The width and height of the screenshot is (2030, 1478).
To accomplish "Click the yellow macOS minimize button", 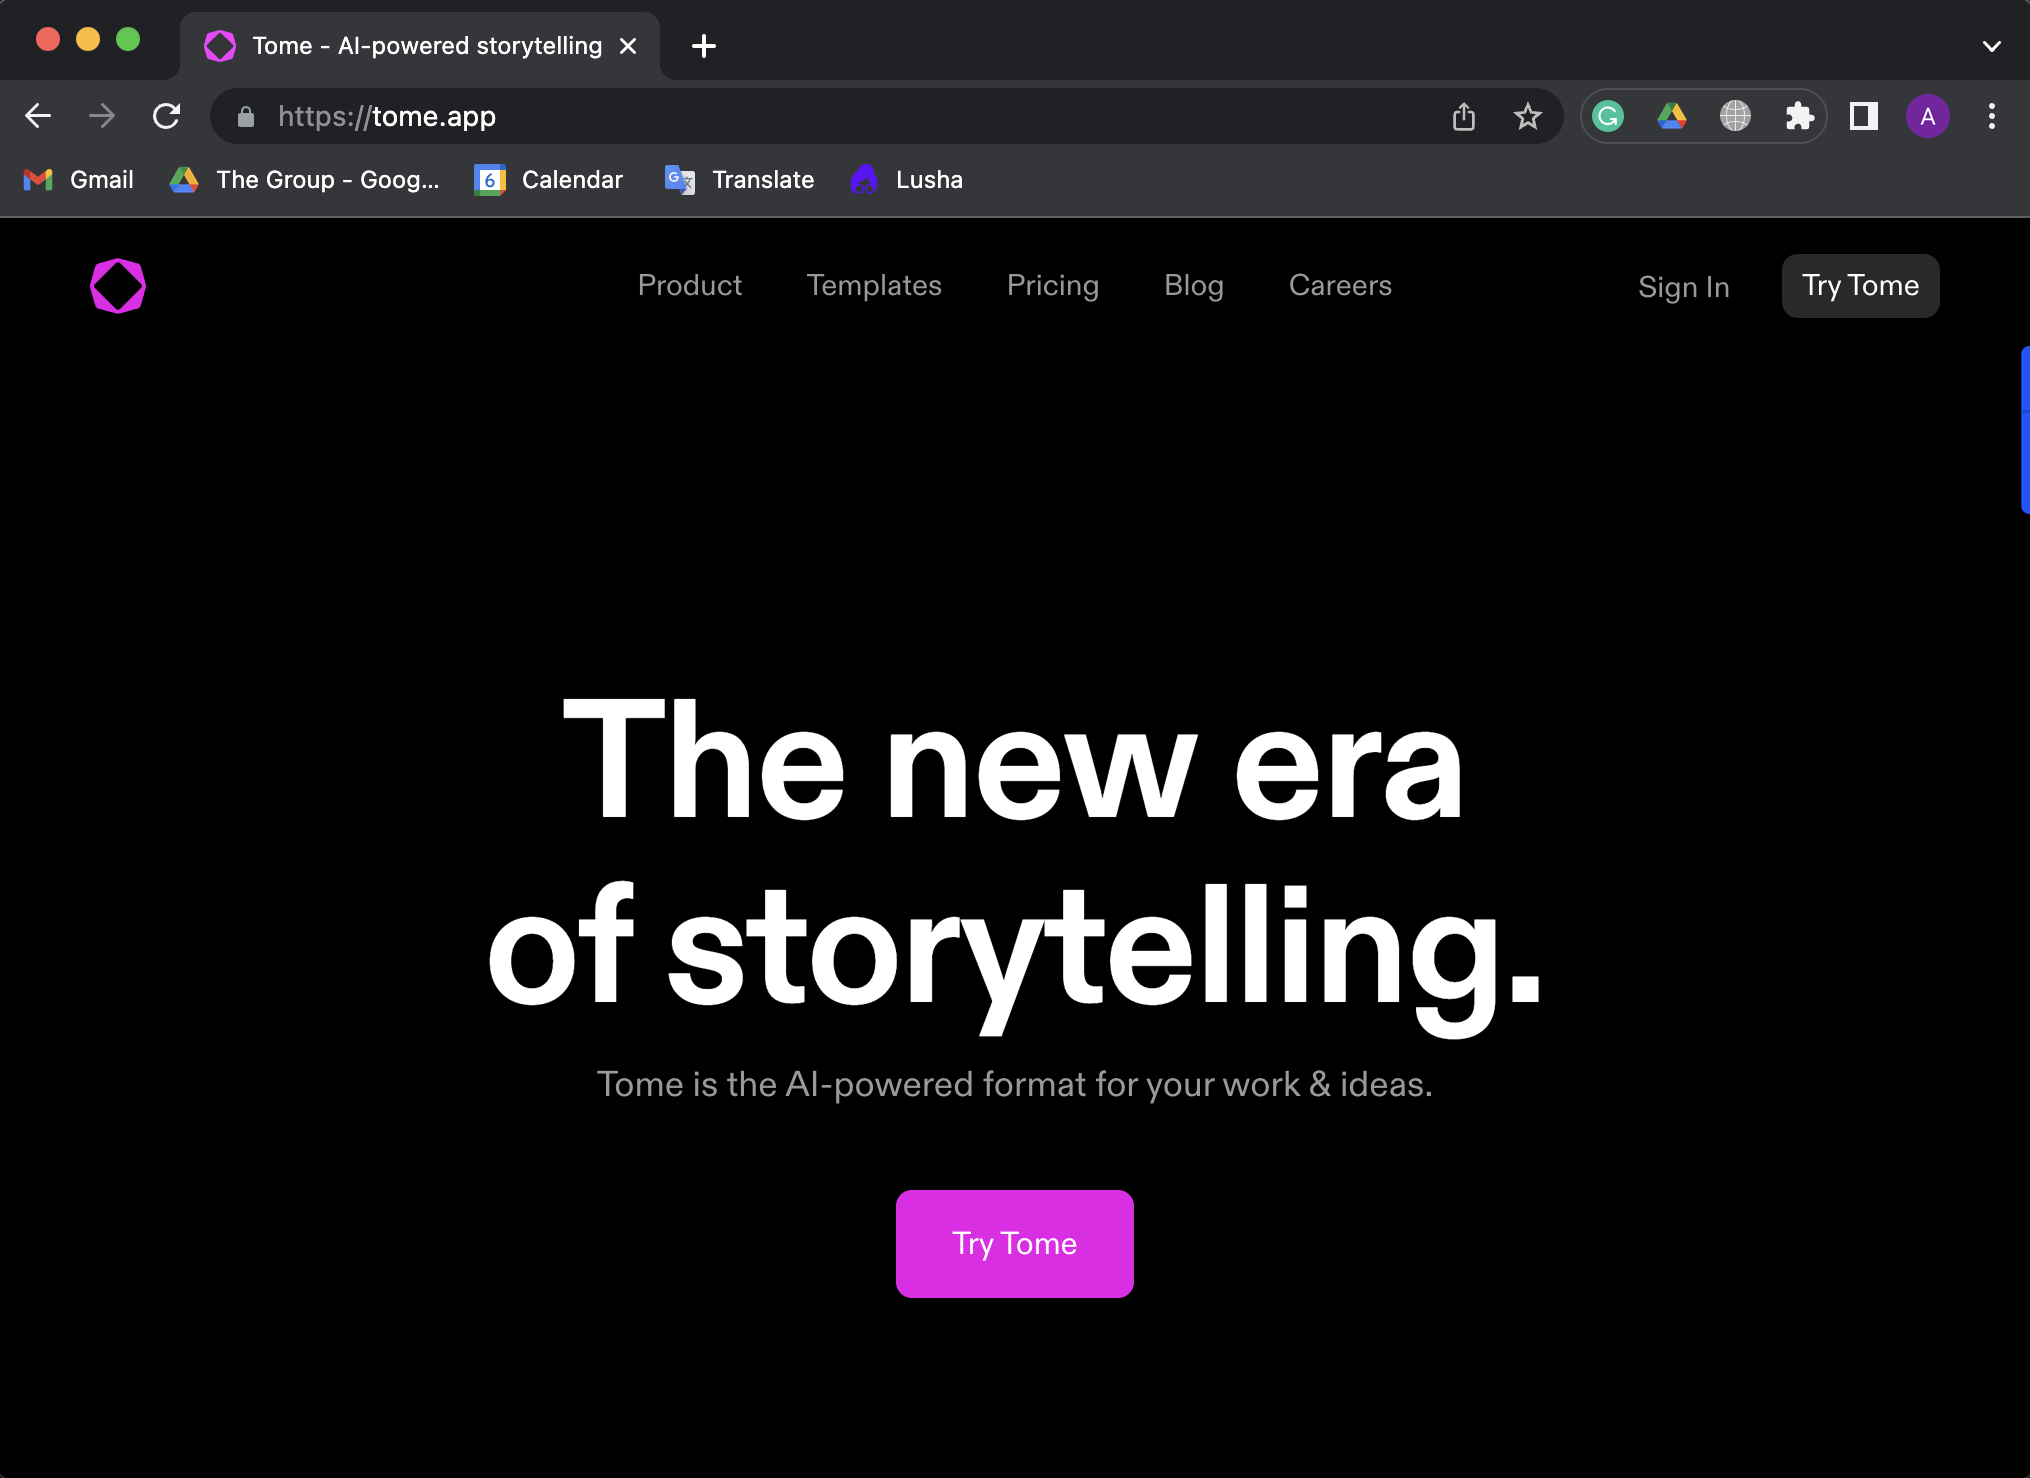I will (x=88, y=39).
